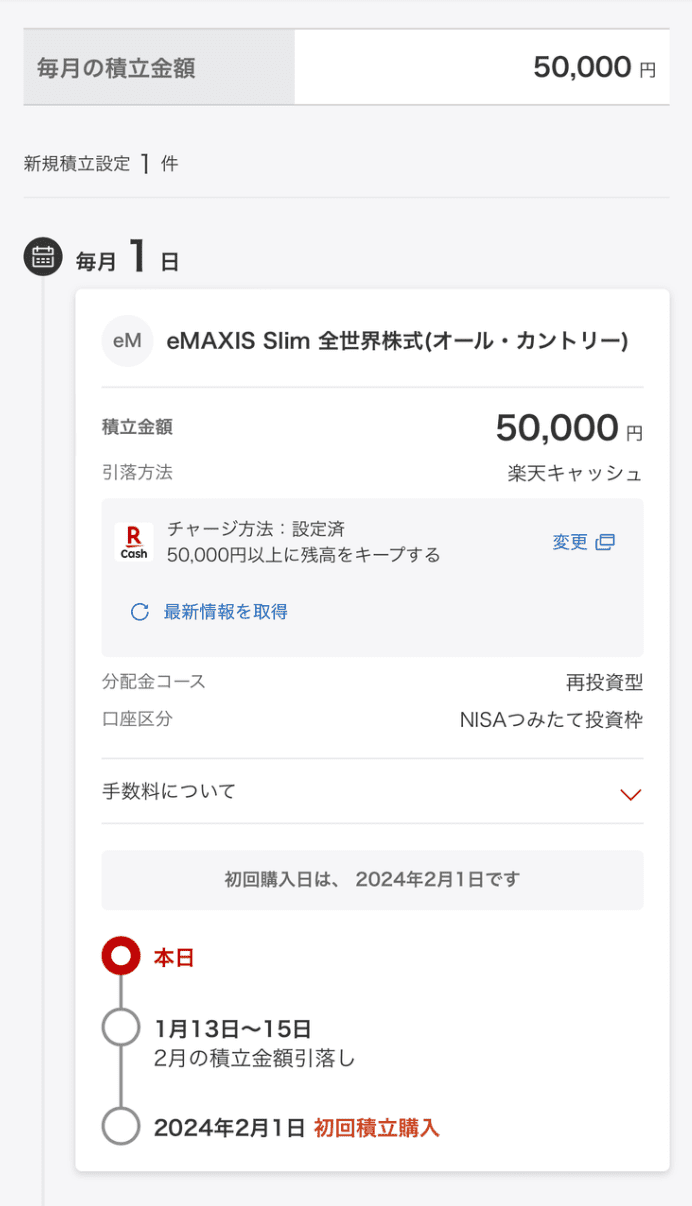Click the 円 unit icon in the amount row
The image size is (692, 1206).
[646, 69]
